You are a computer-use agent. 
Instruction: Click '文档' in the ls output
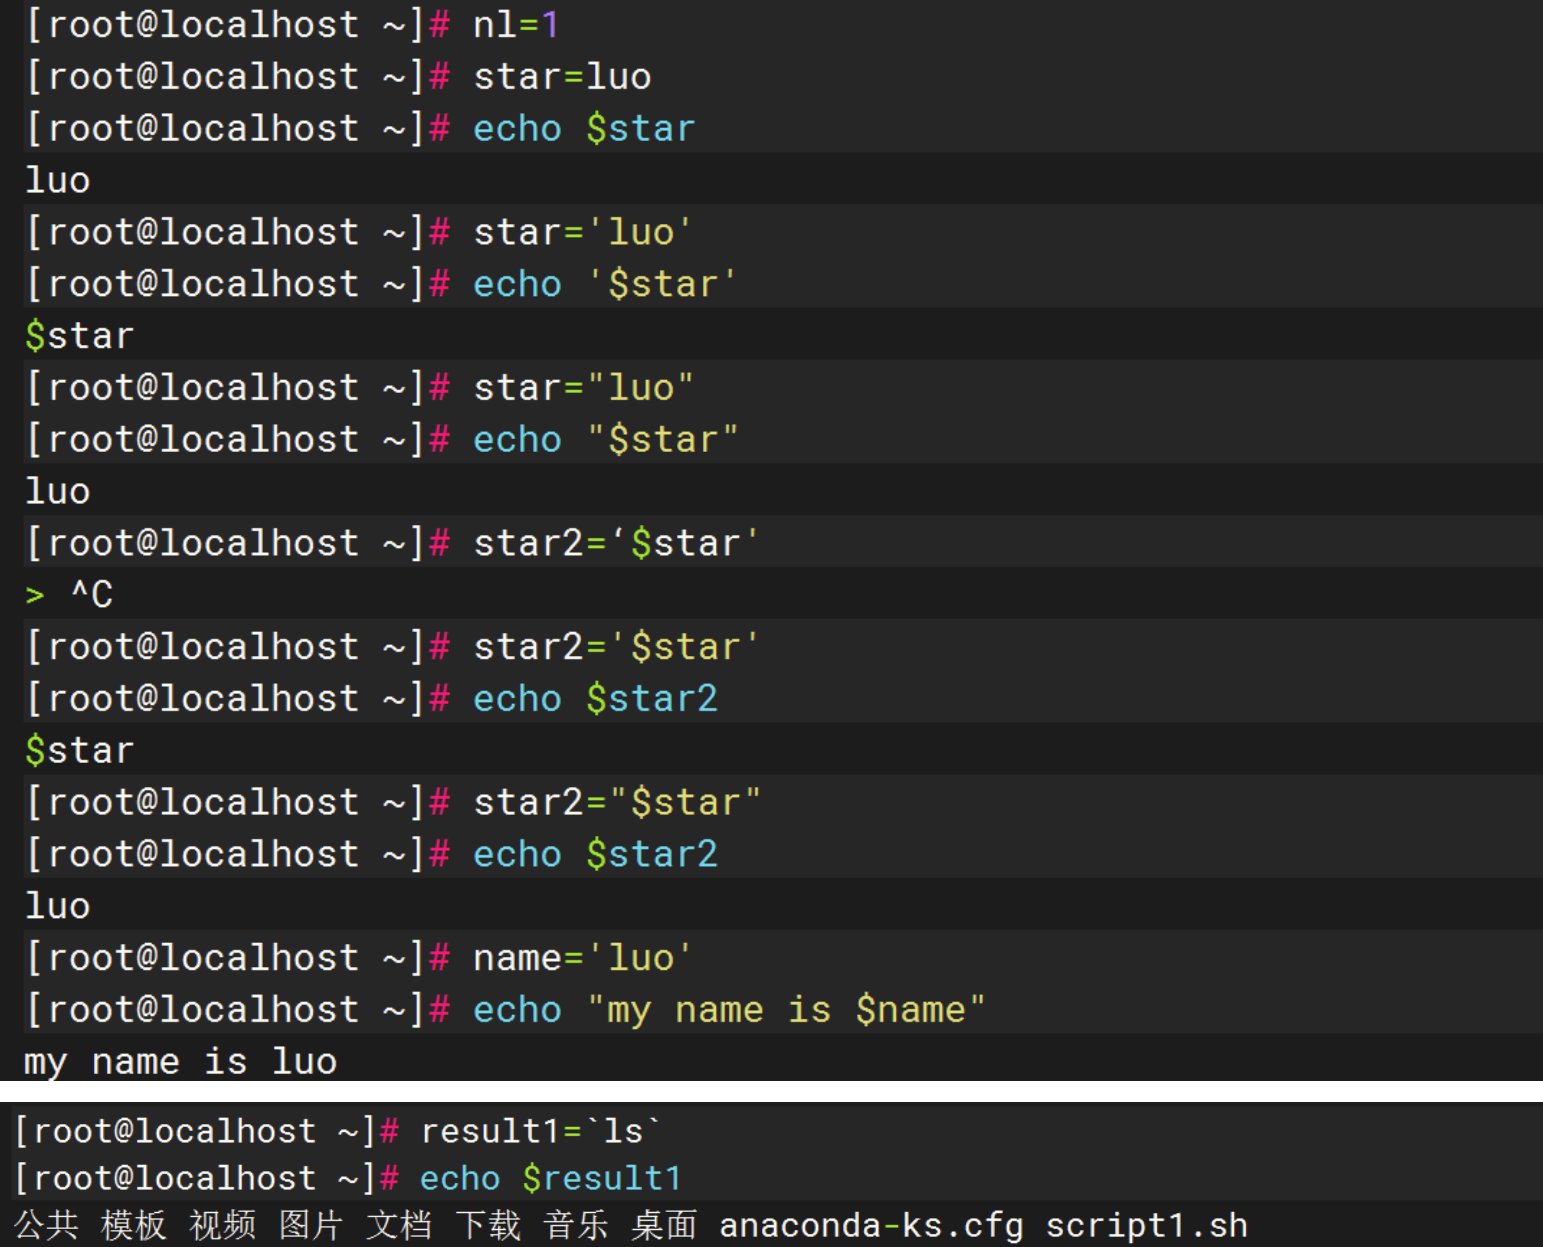399,1225
